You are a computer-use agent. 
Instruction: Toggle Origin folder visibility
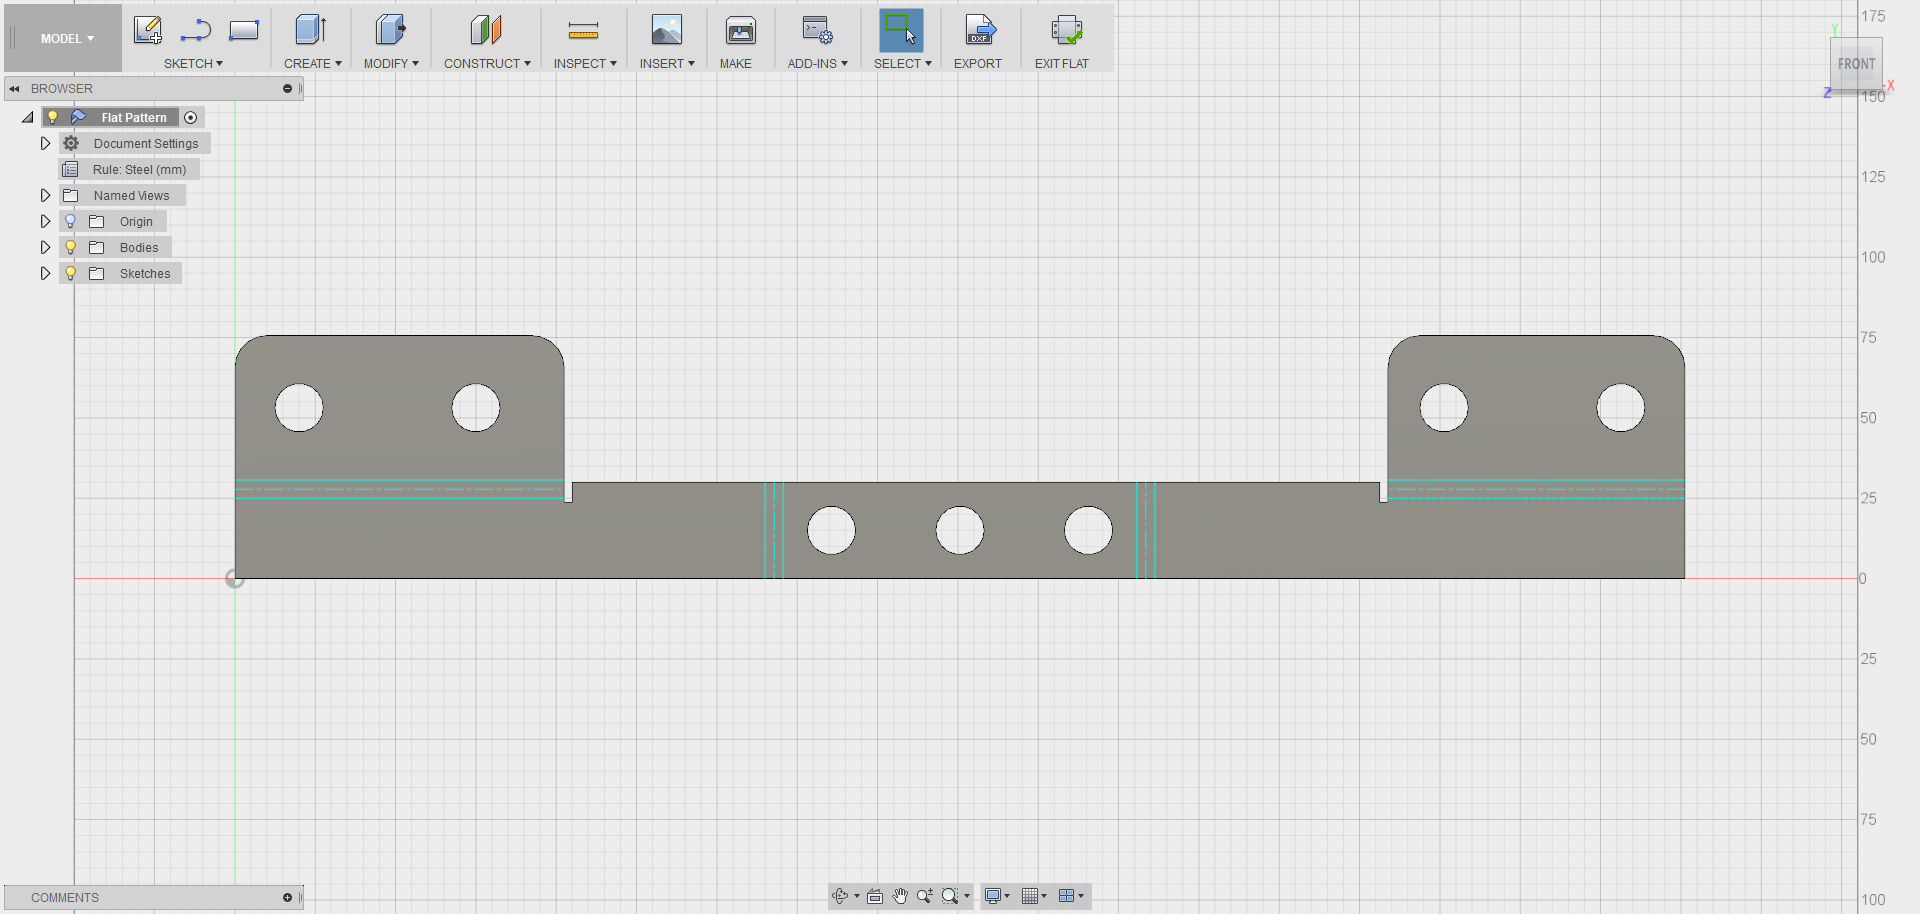(70, 221)
